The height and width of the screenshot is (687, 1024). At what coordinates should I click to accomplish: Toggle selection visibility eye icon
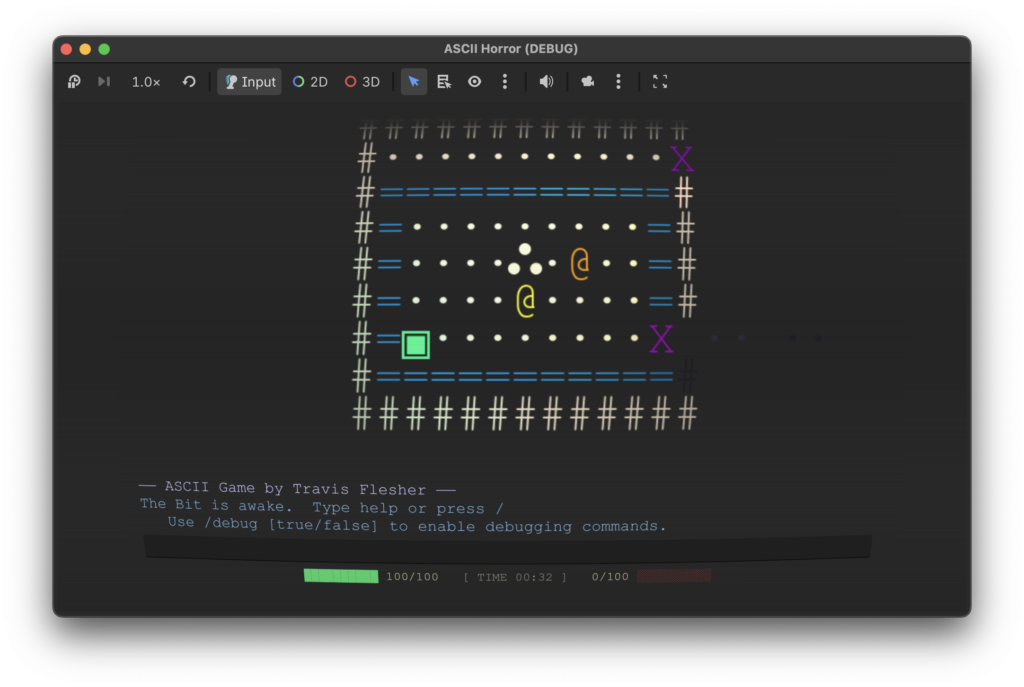(475, 82)
